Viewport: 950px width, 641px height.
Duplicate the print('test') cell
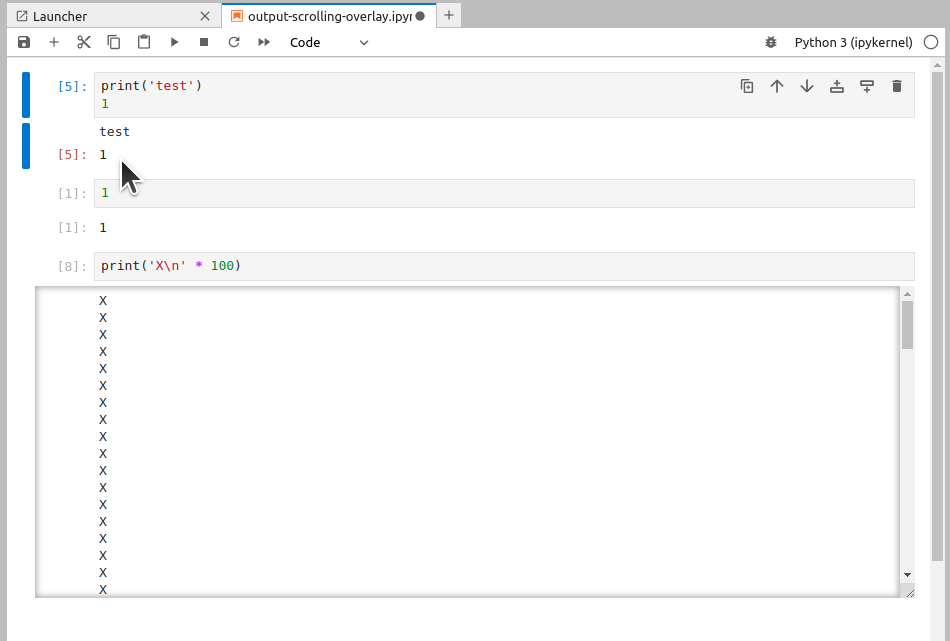[747, 86]
